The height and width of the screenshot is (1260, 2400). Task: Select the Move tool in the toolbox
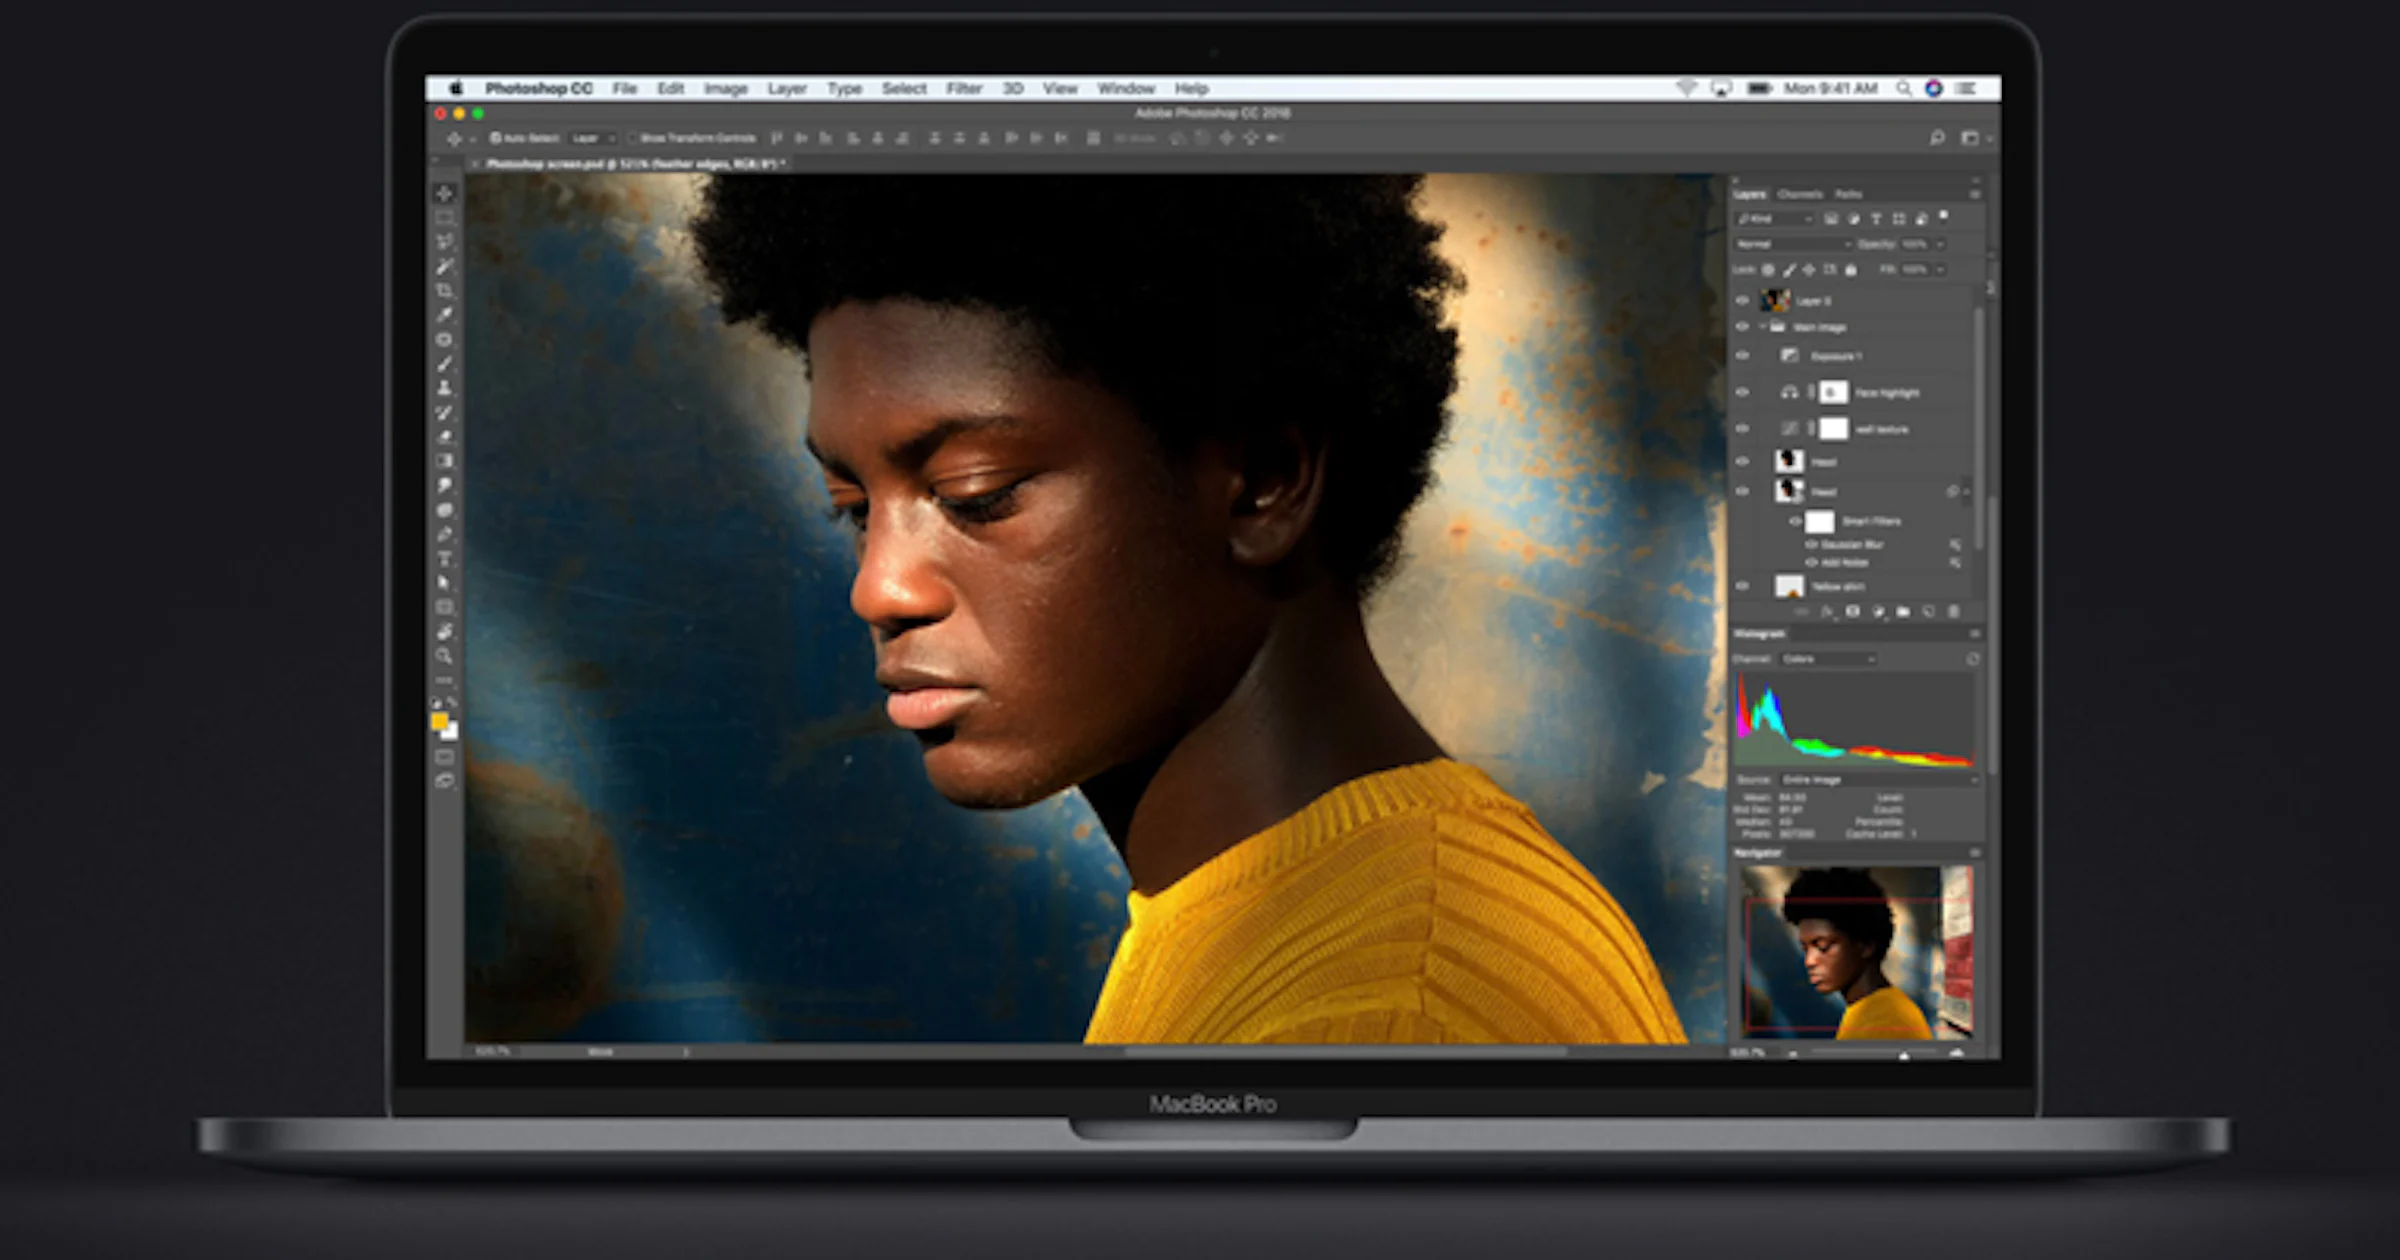point(445,193)
